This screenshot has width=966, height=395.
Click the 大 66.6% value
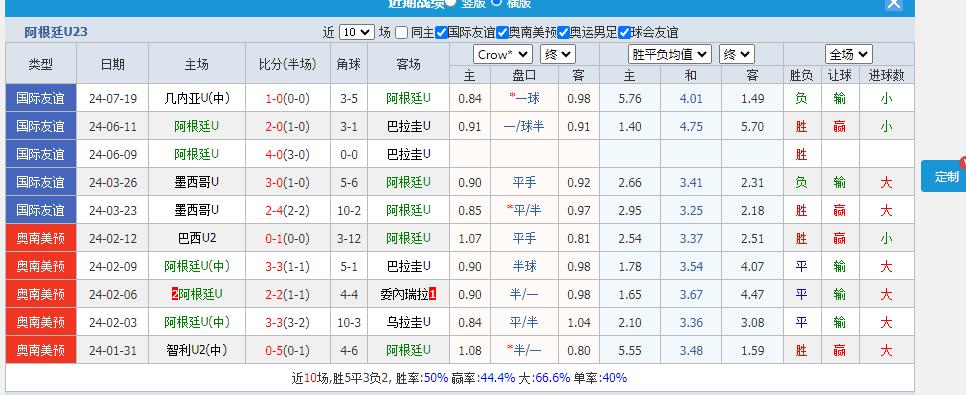click(x=553, y=378)
